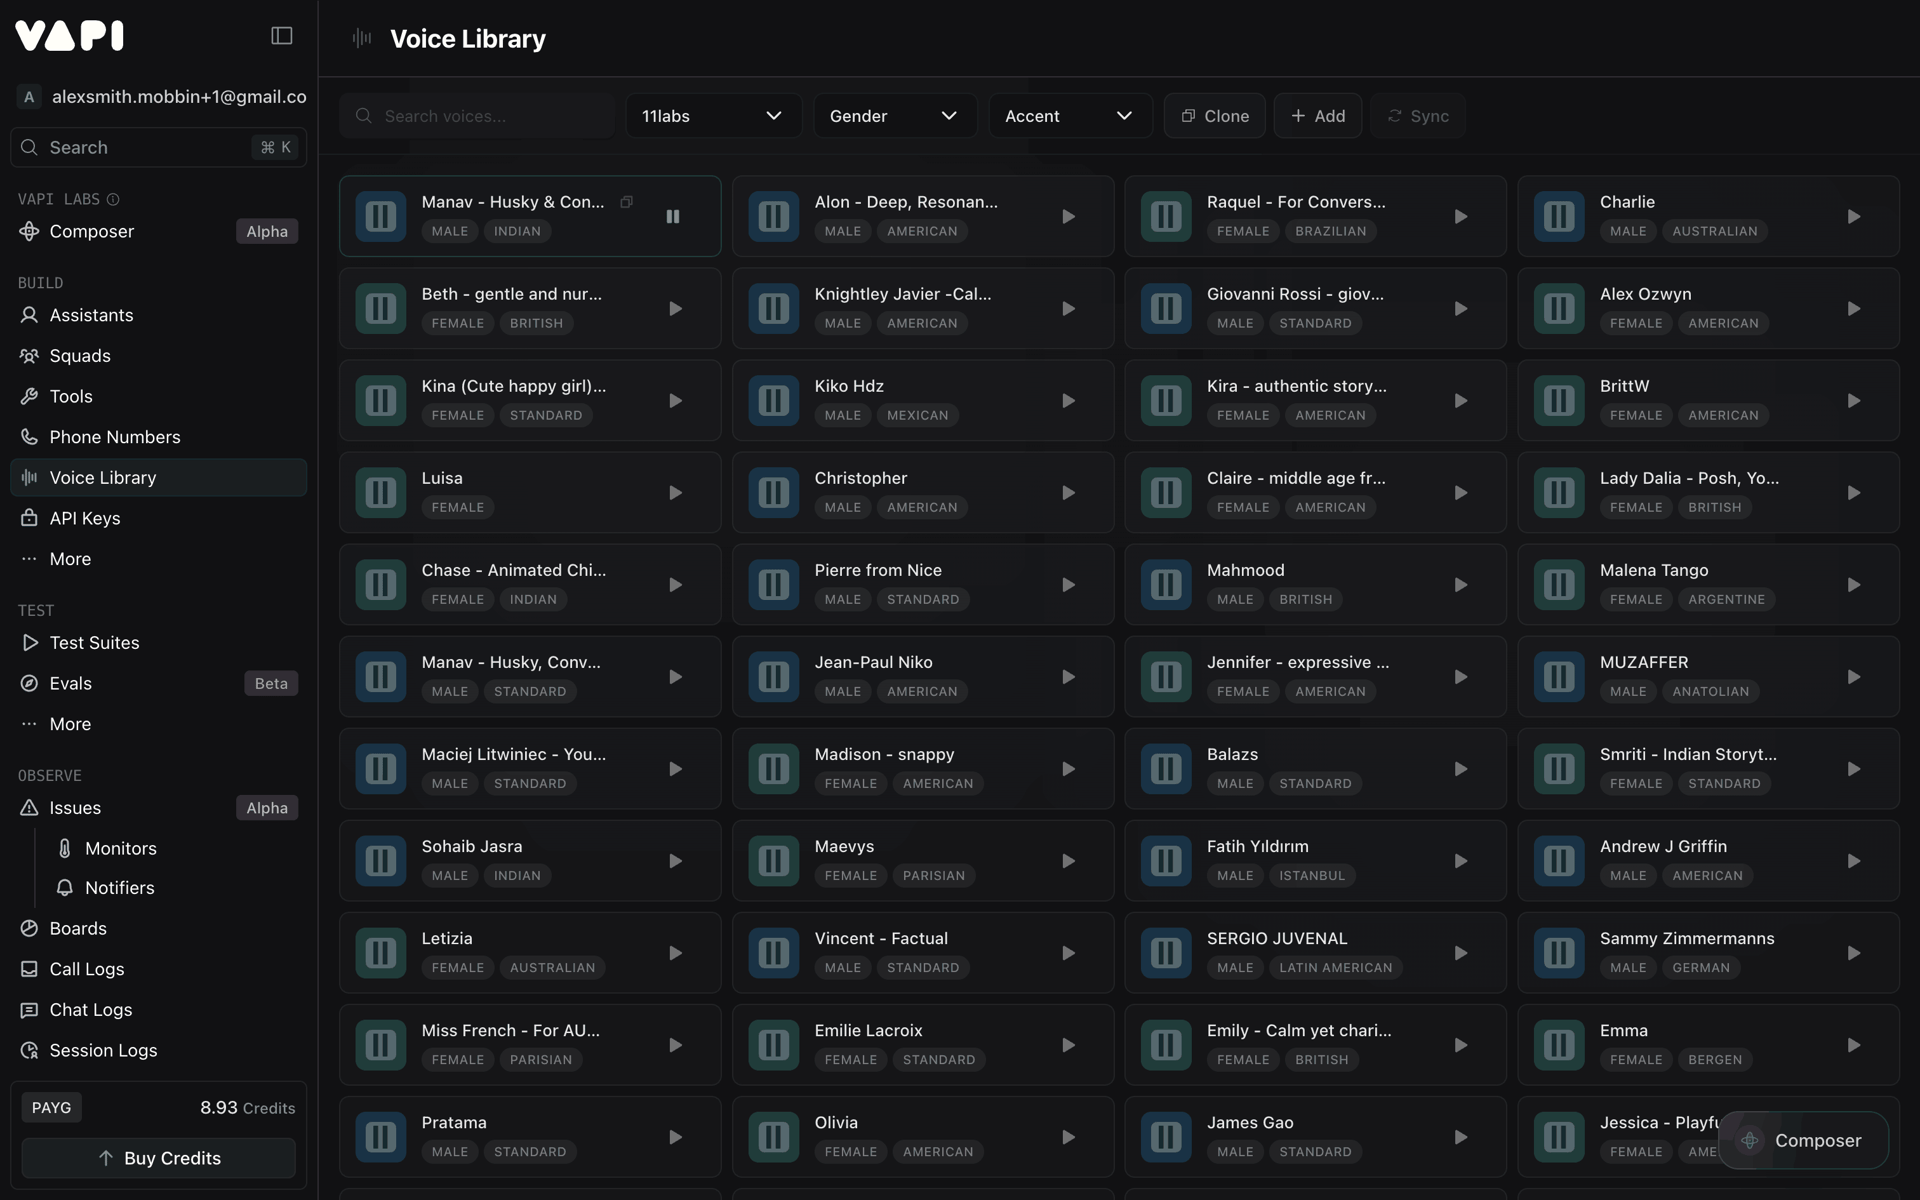Expand More under the Build section
The image size is (1920, 1200).
click(x=159, y=558)
